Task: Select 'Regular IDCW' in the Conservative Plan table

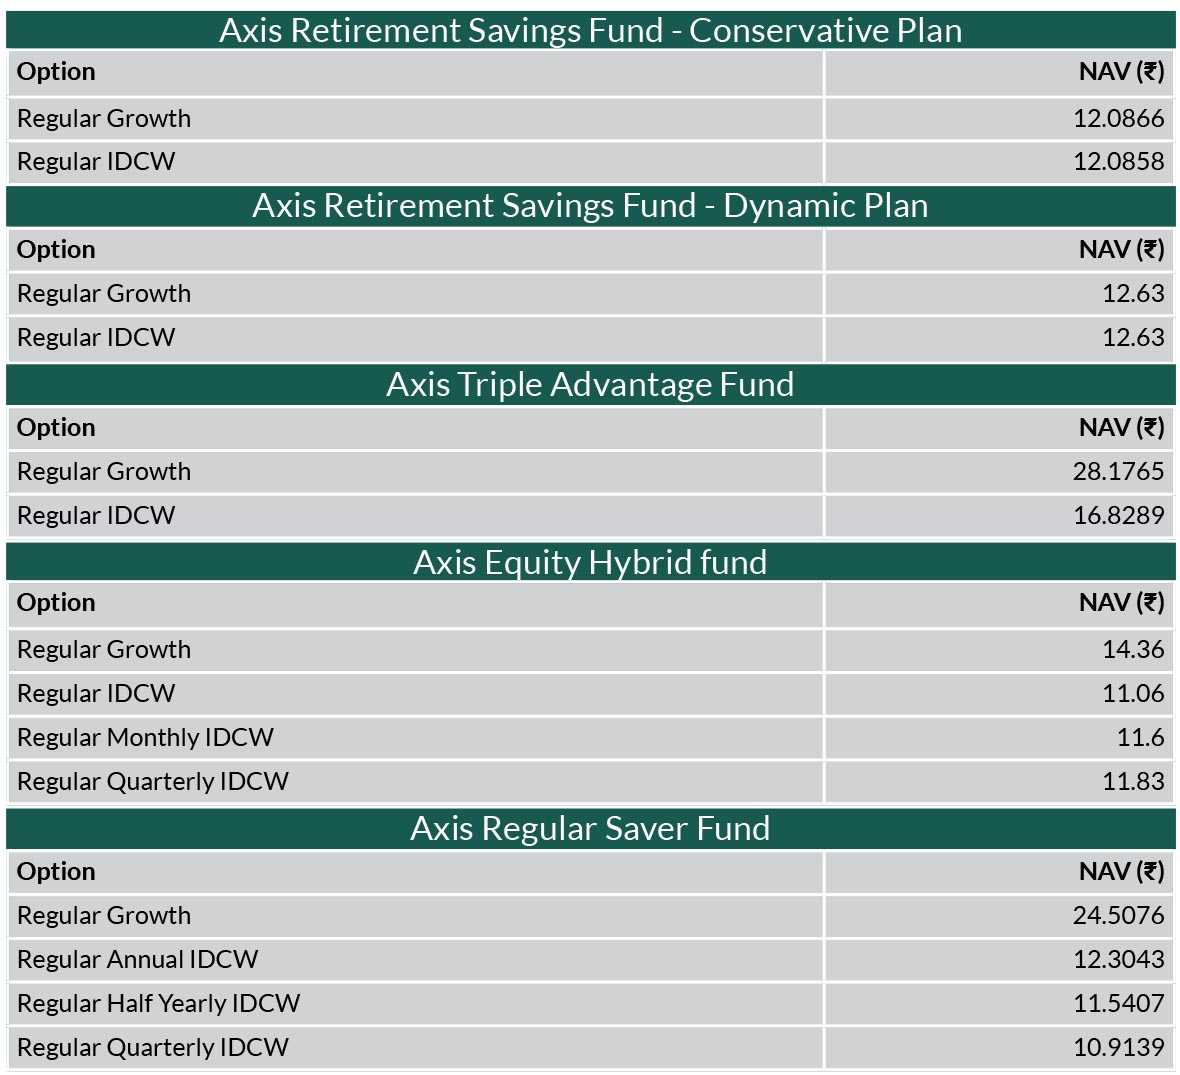Action: pos(96,161)
